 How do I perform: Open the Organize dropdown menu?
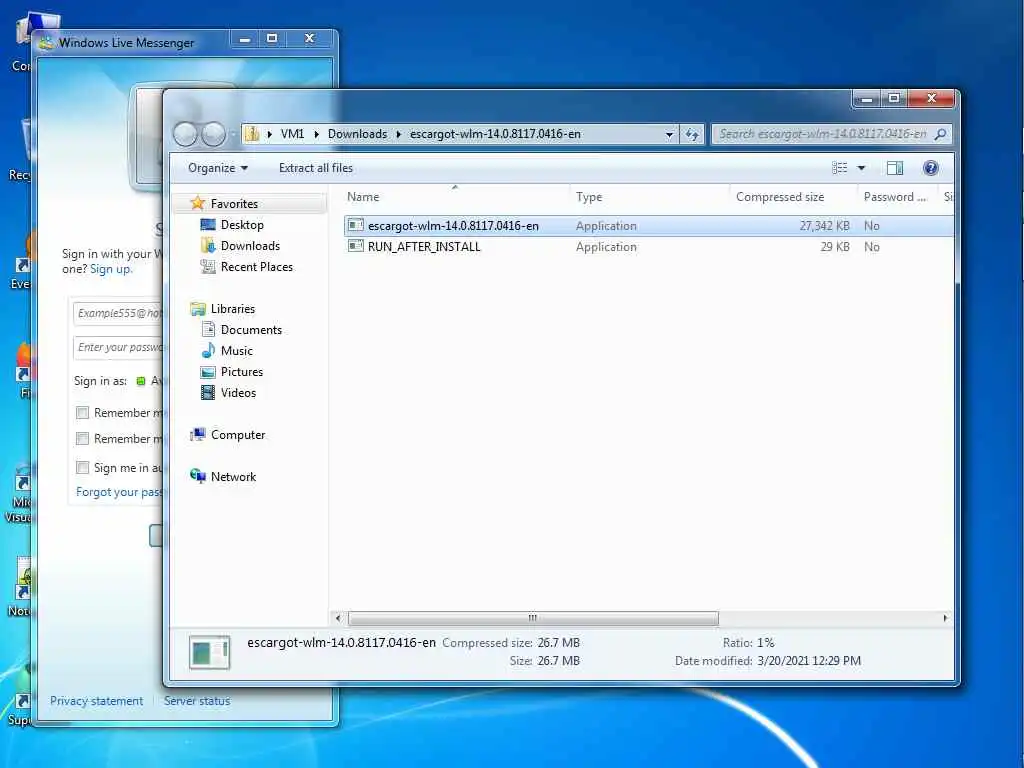[217, 168]
